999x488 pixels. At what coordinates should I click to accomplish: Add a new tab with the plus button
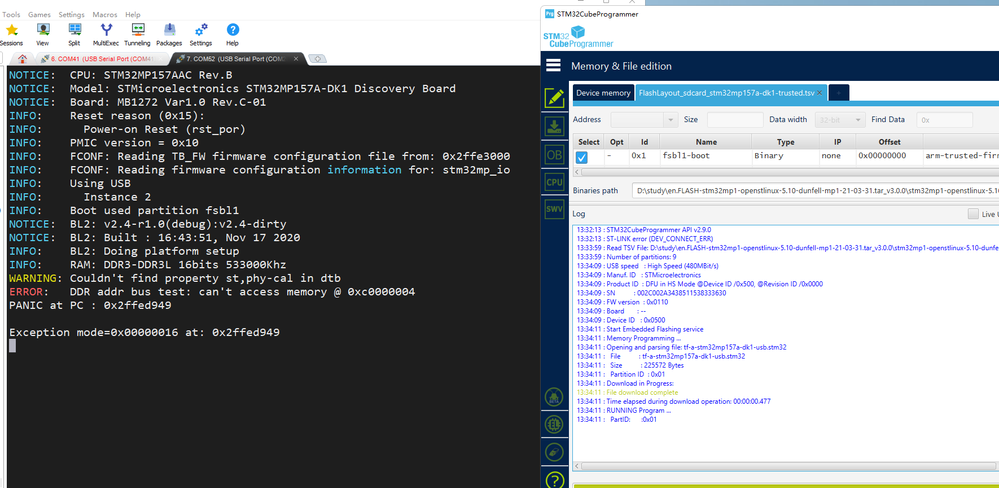coord(839,93)
